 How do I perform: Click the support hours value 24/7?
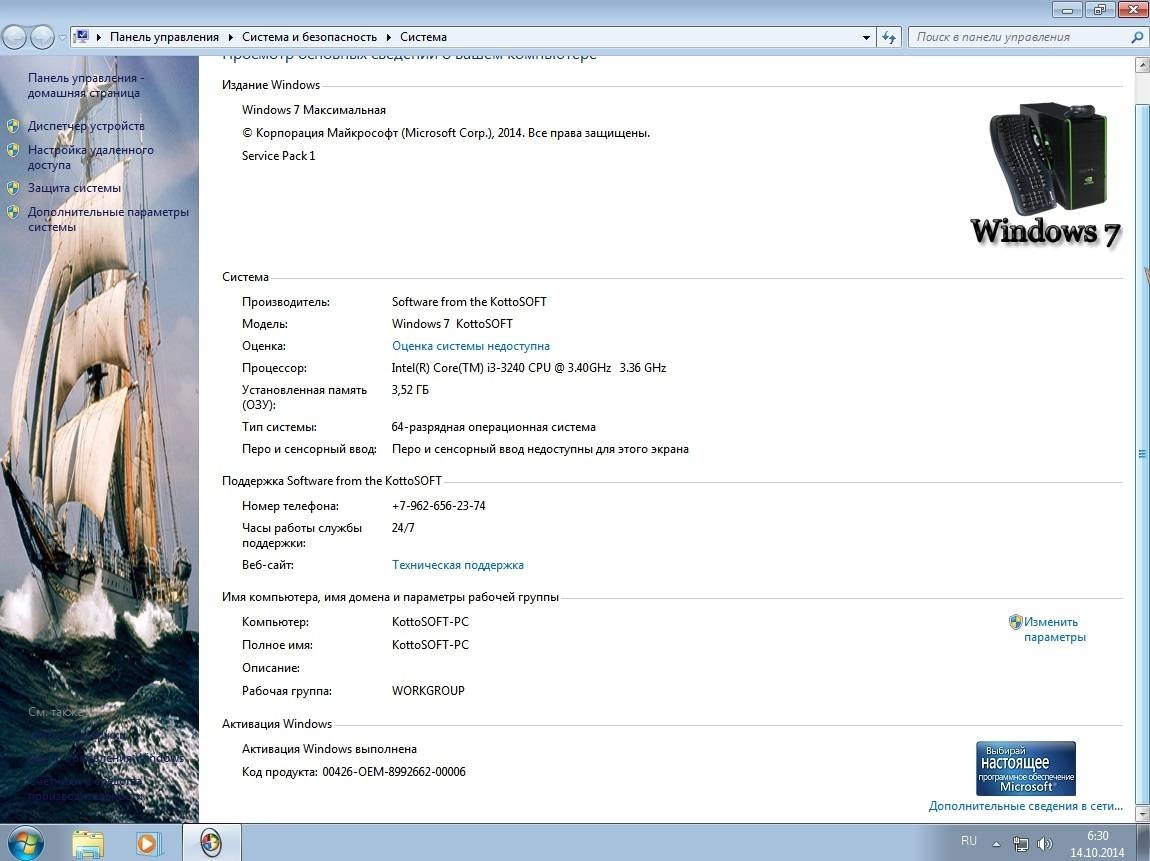403,527
